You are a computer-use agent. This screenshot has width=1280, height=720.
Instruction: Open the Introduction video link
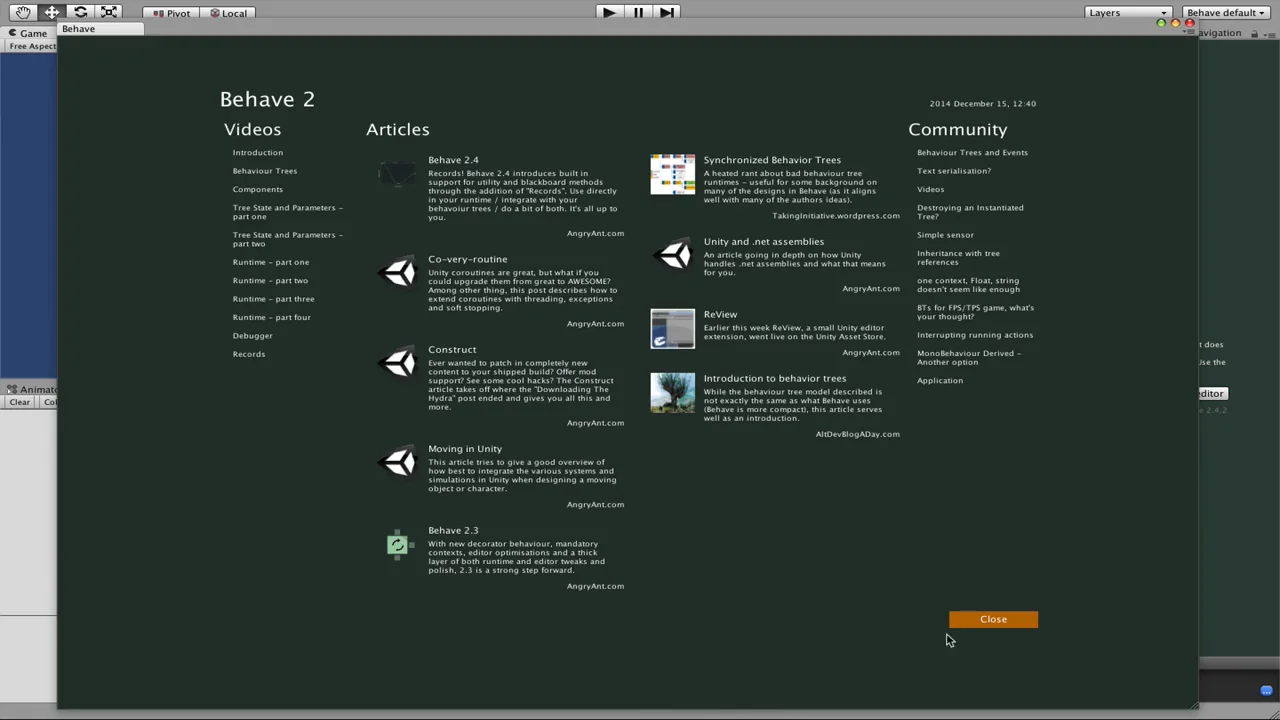click(x=258, y=153)
